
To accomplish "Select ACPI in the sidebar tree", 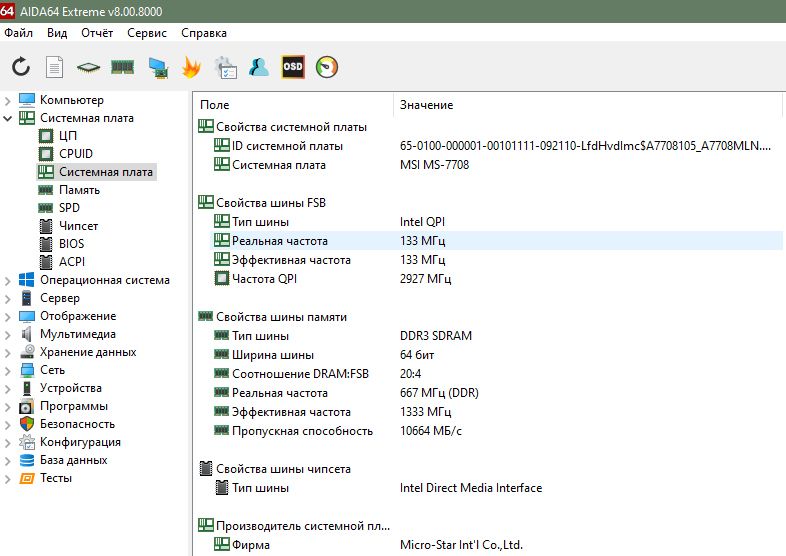I will click(x=72, y=262).
